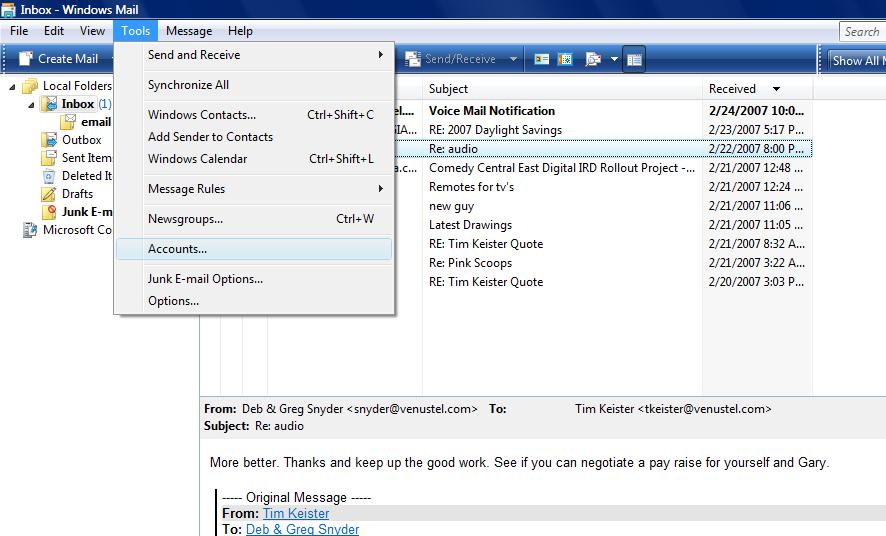Choose Accounts... in Tools menu
Viewport: 886px width, 536px height.
point(254,249)
